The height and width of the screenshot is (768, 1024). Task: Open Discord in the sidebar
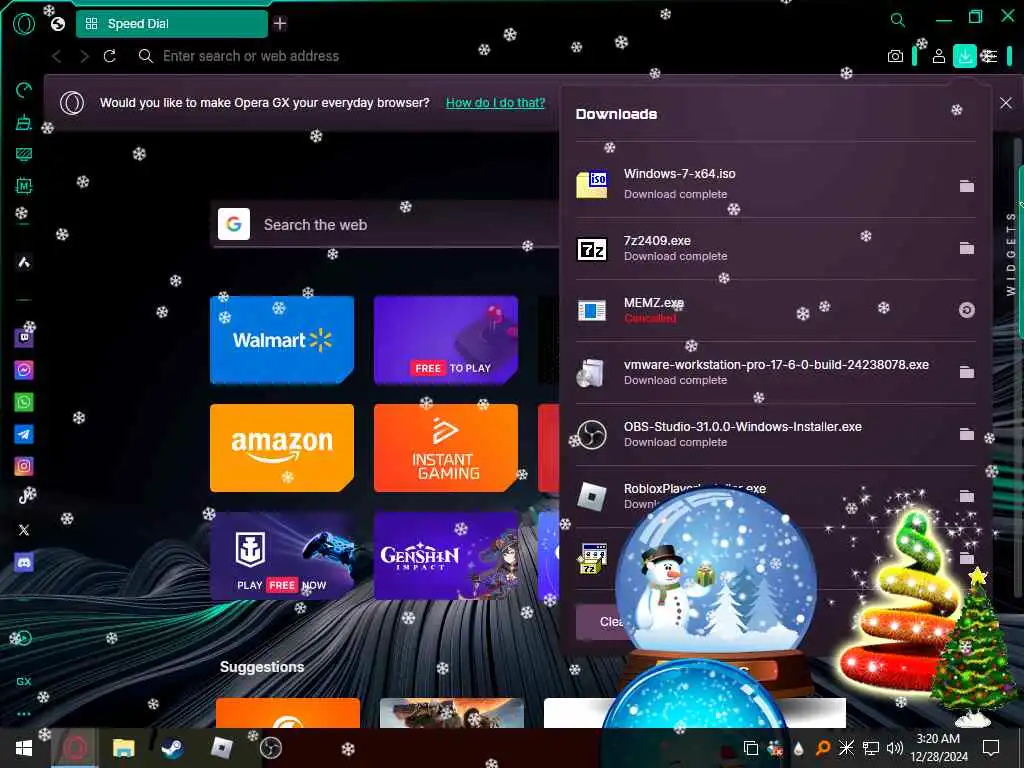pyautogui.click(x=24, y=562)
